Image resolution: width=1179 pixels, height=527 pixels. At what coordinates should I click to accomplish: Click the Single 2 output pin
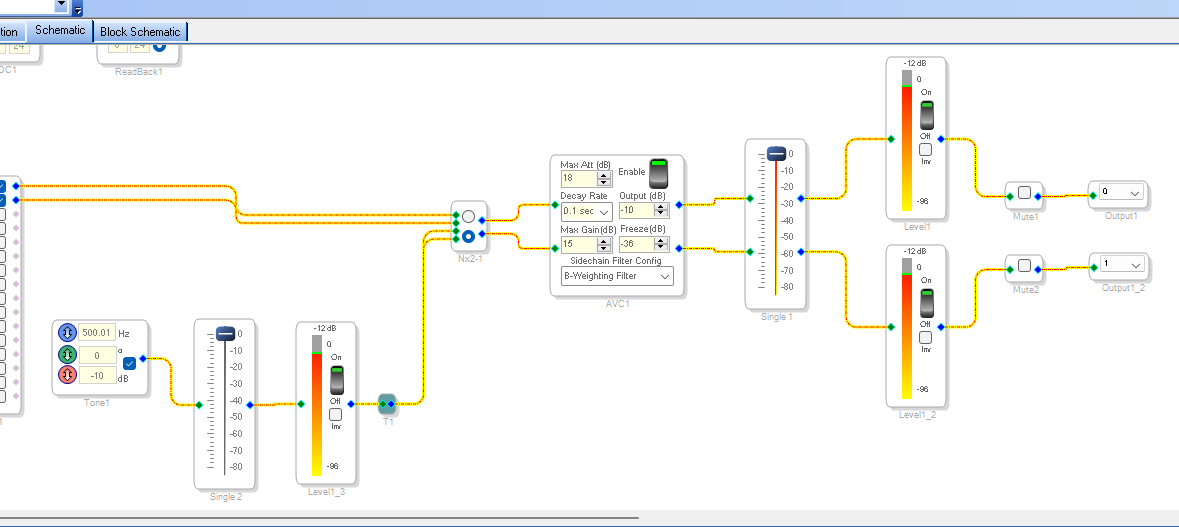[x=250, y=405]
